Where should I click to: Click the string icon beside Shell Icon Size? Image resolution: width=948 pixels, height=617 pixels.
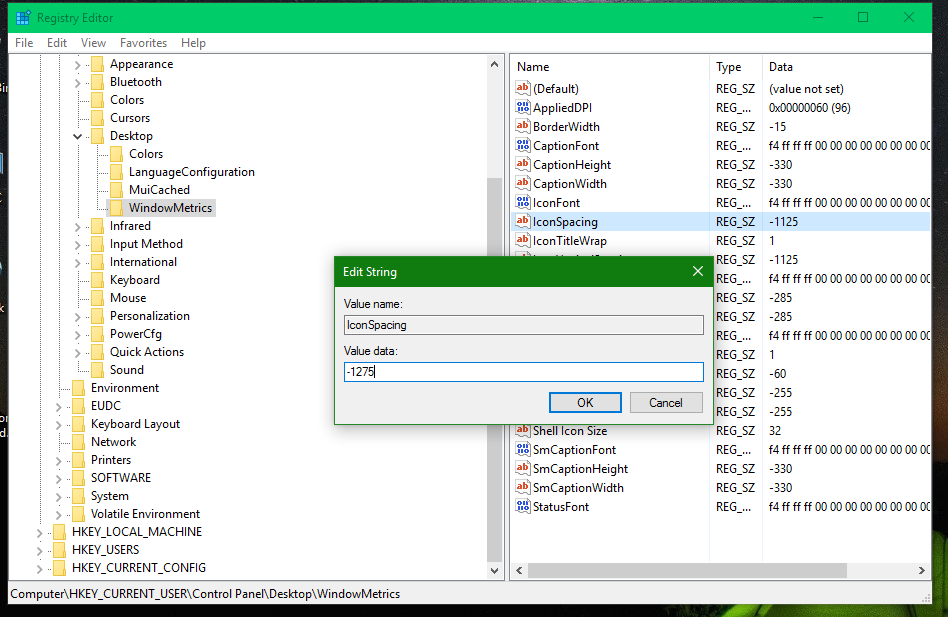point(522,430)
